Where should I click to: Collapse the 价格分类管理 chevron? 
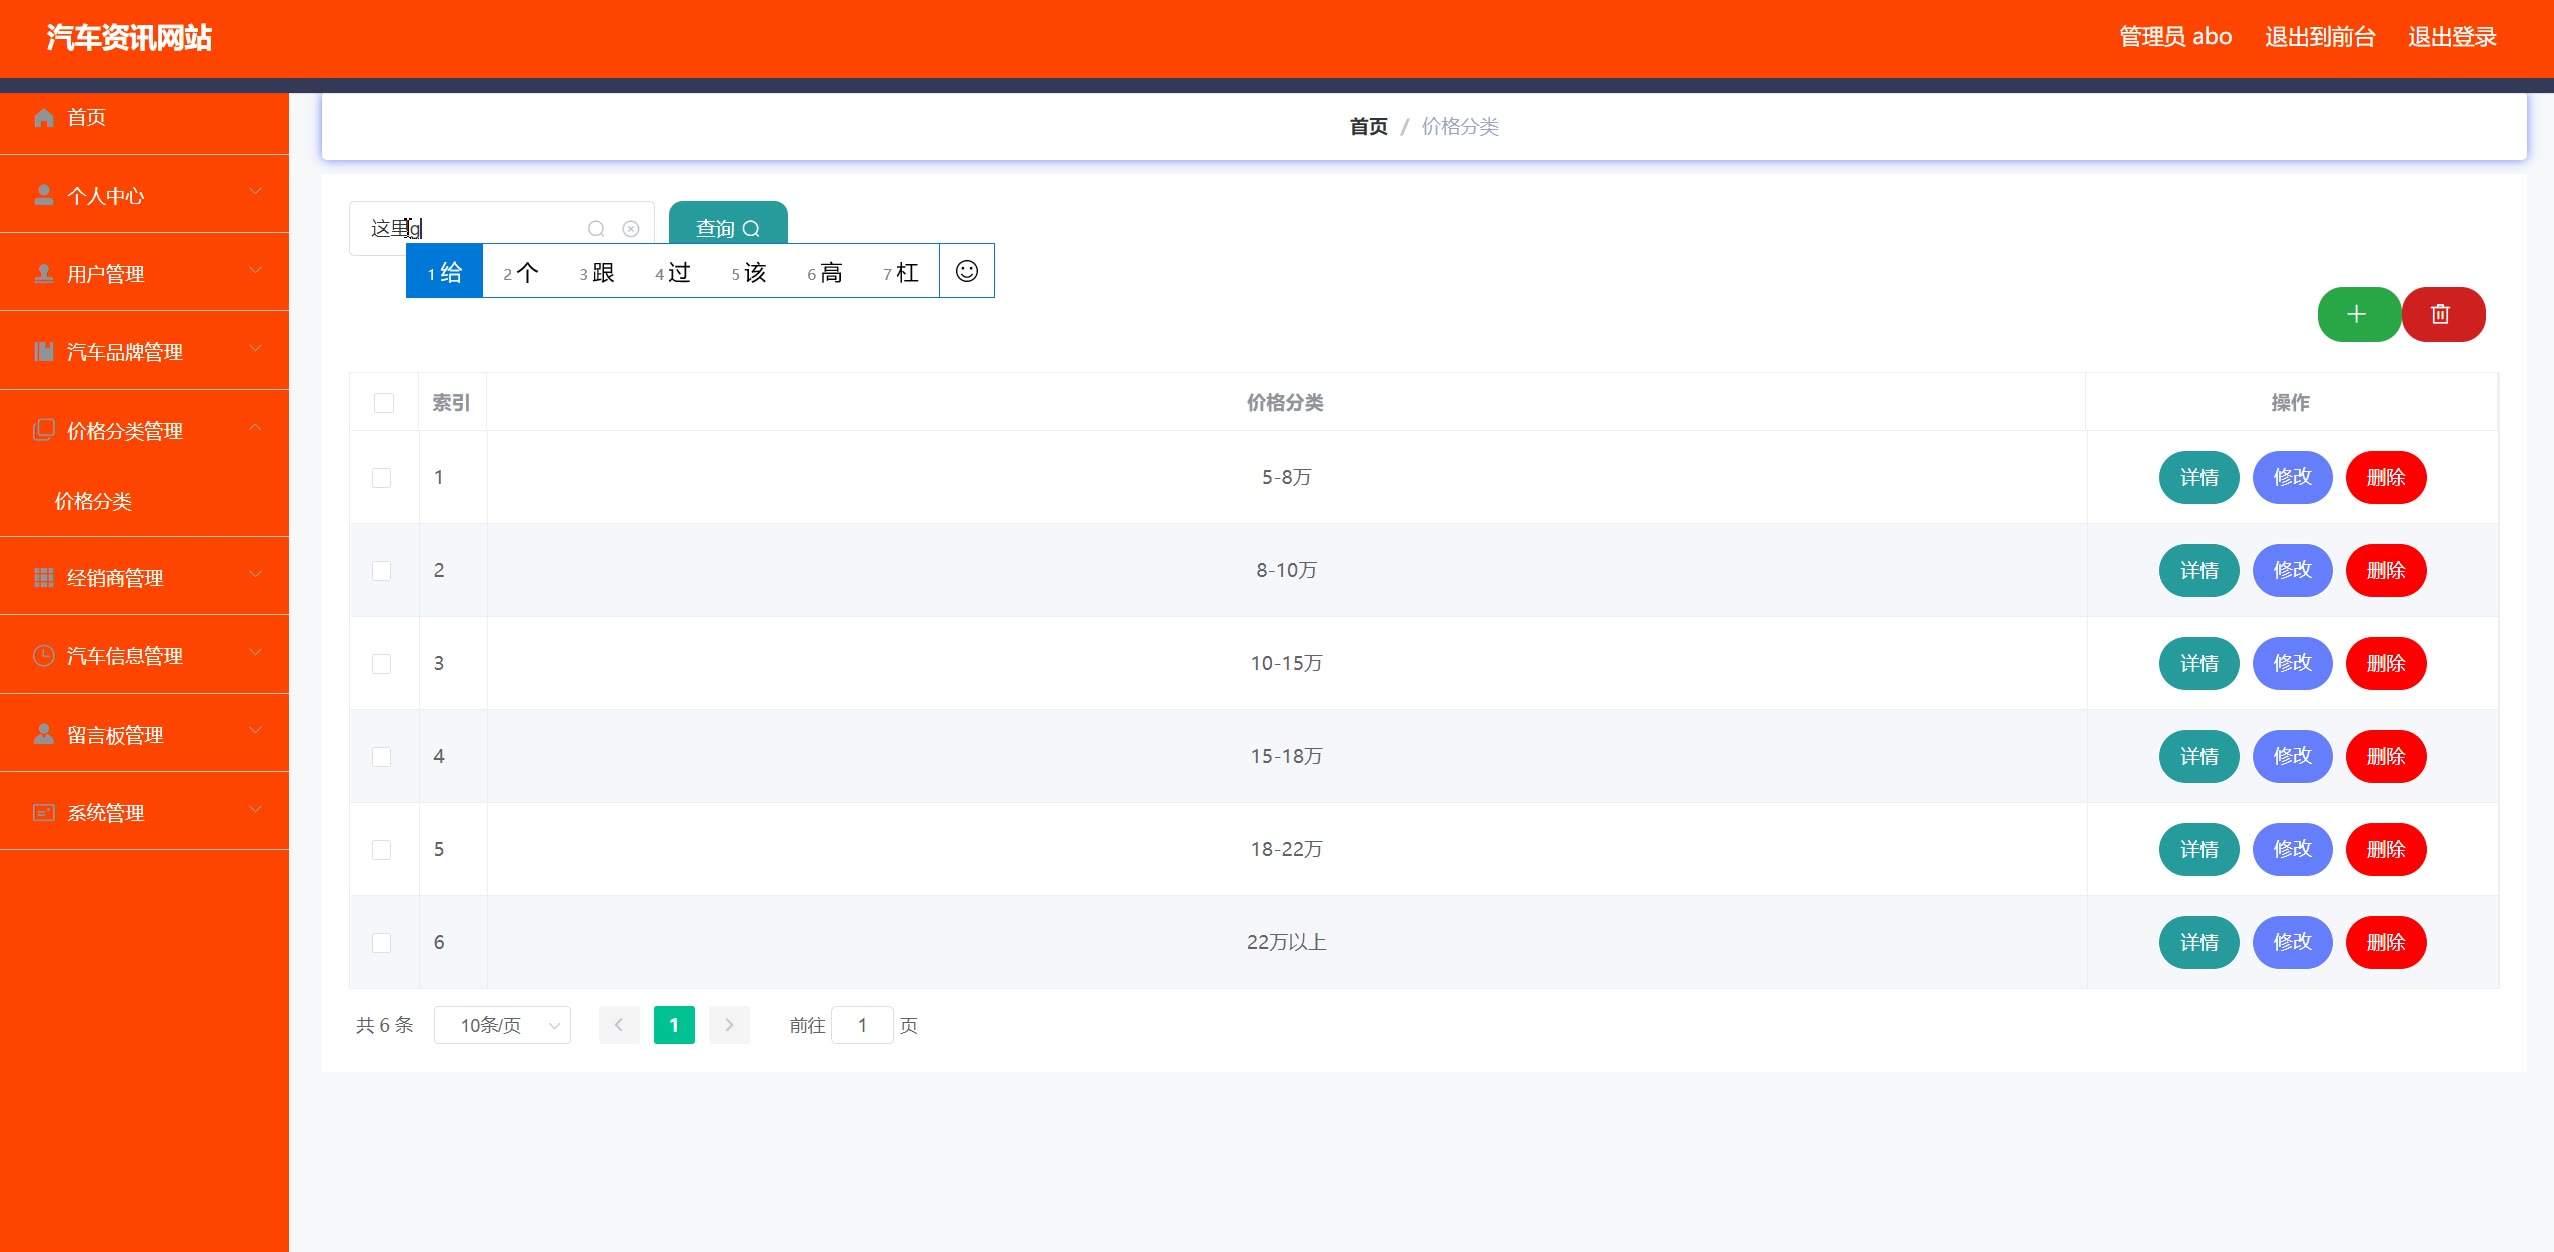pos(256,427)
